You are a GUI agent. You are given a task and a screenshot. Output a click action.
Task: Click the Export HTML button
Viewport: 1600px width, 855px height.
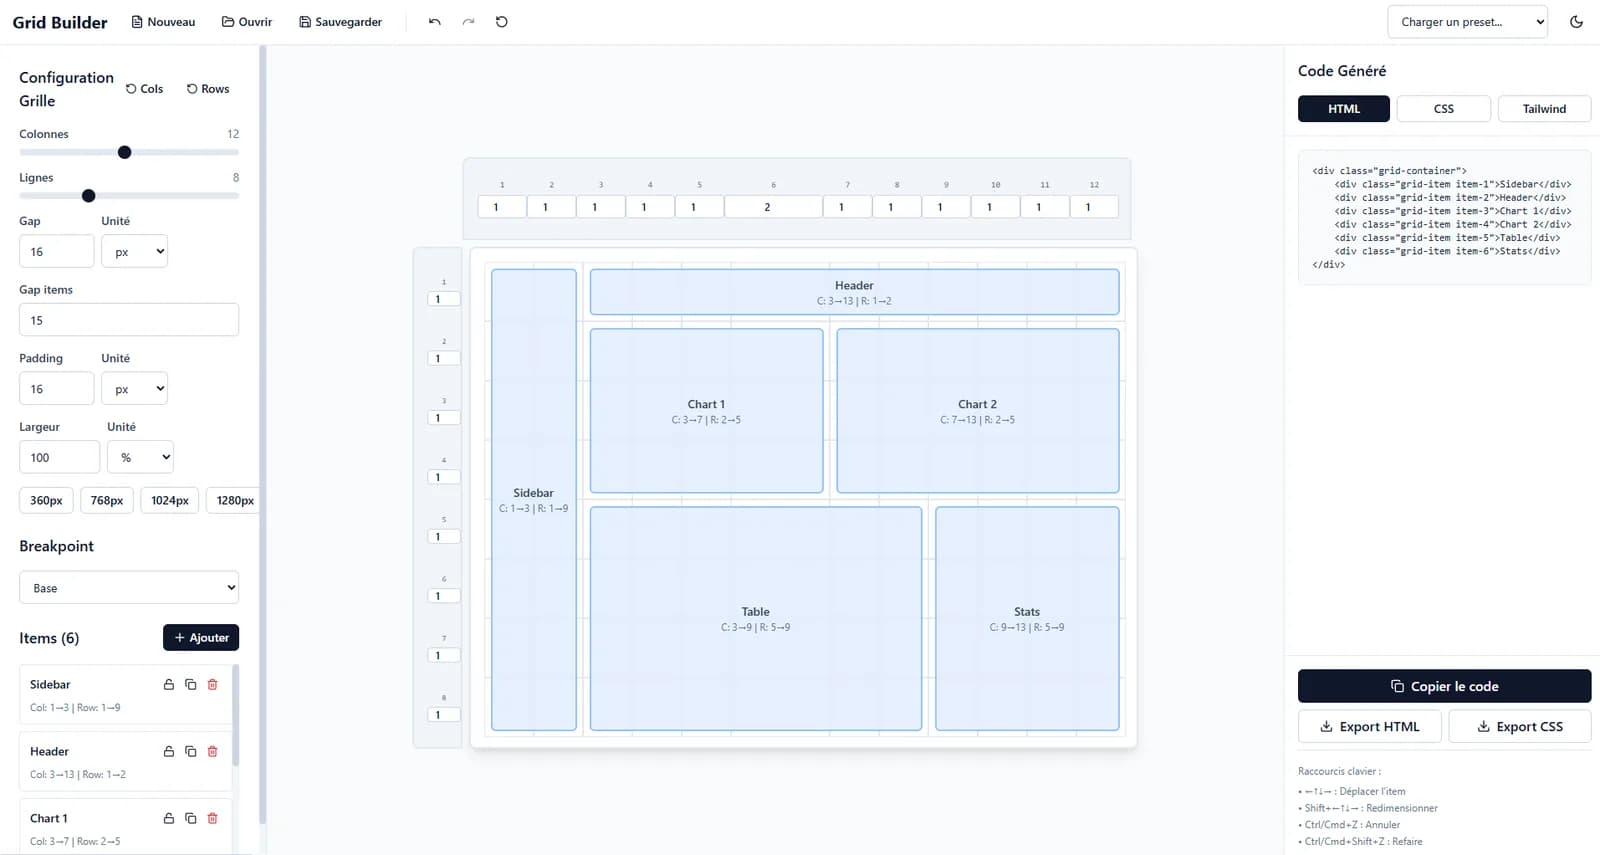tap(1370, 727)
